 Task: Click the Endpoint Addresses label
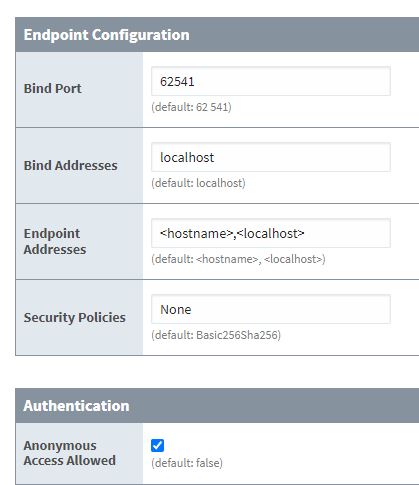click(x=55, y=241)
